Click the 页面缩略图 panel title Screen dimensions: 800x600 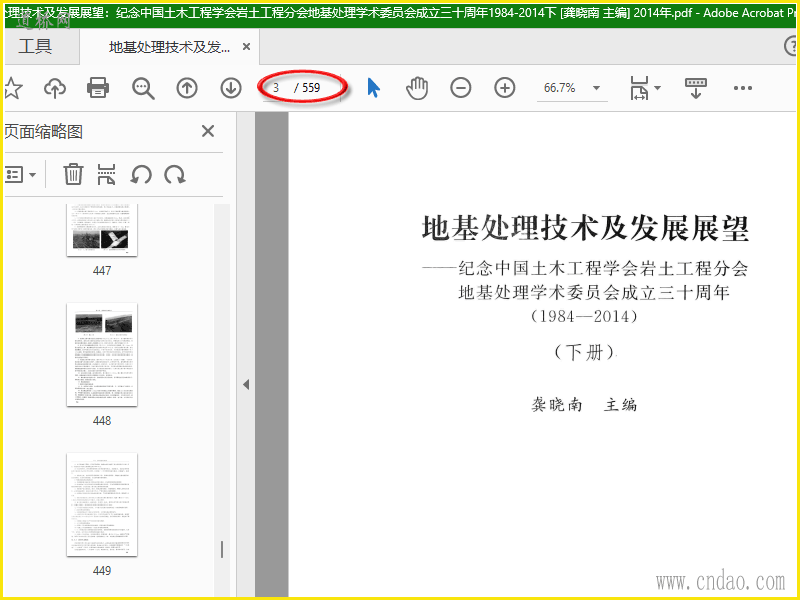pyautogui.click(x=43, y=132)
